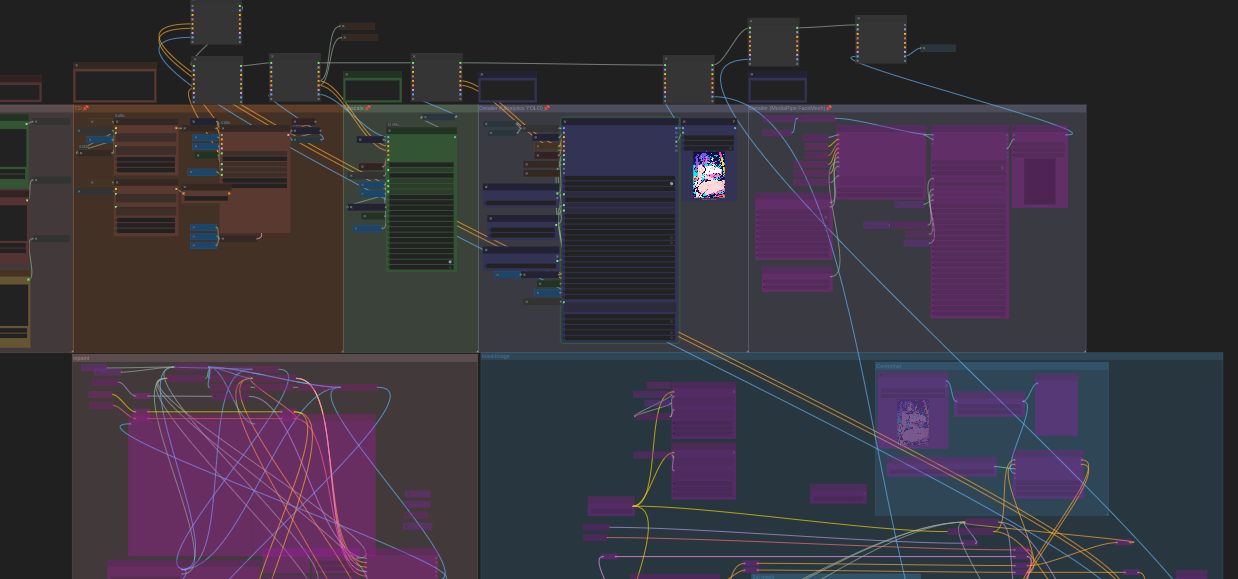Select the Controlnet group title

[x=889, y=366]
